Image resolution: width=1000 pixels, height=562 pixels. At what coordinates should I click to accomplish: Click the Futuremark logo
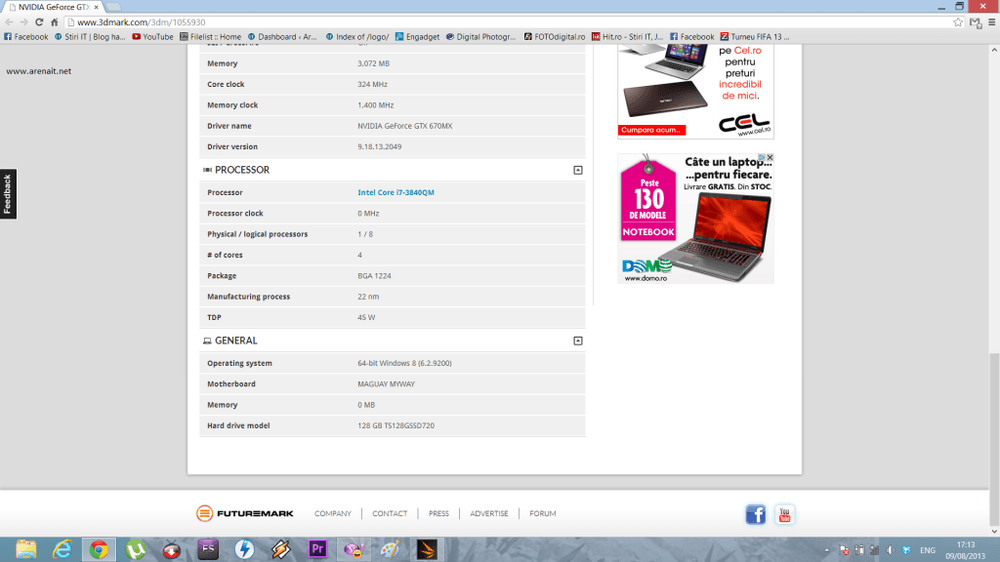tap(245, 514)
